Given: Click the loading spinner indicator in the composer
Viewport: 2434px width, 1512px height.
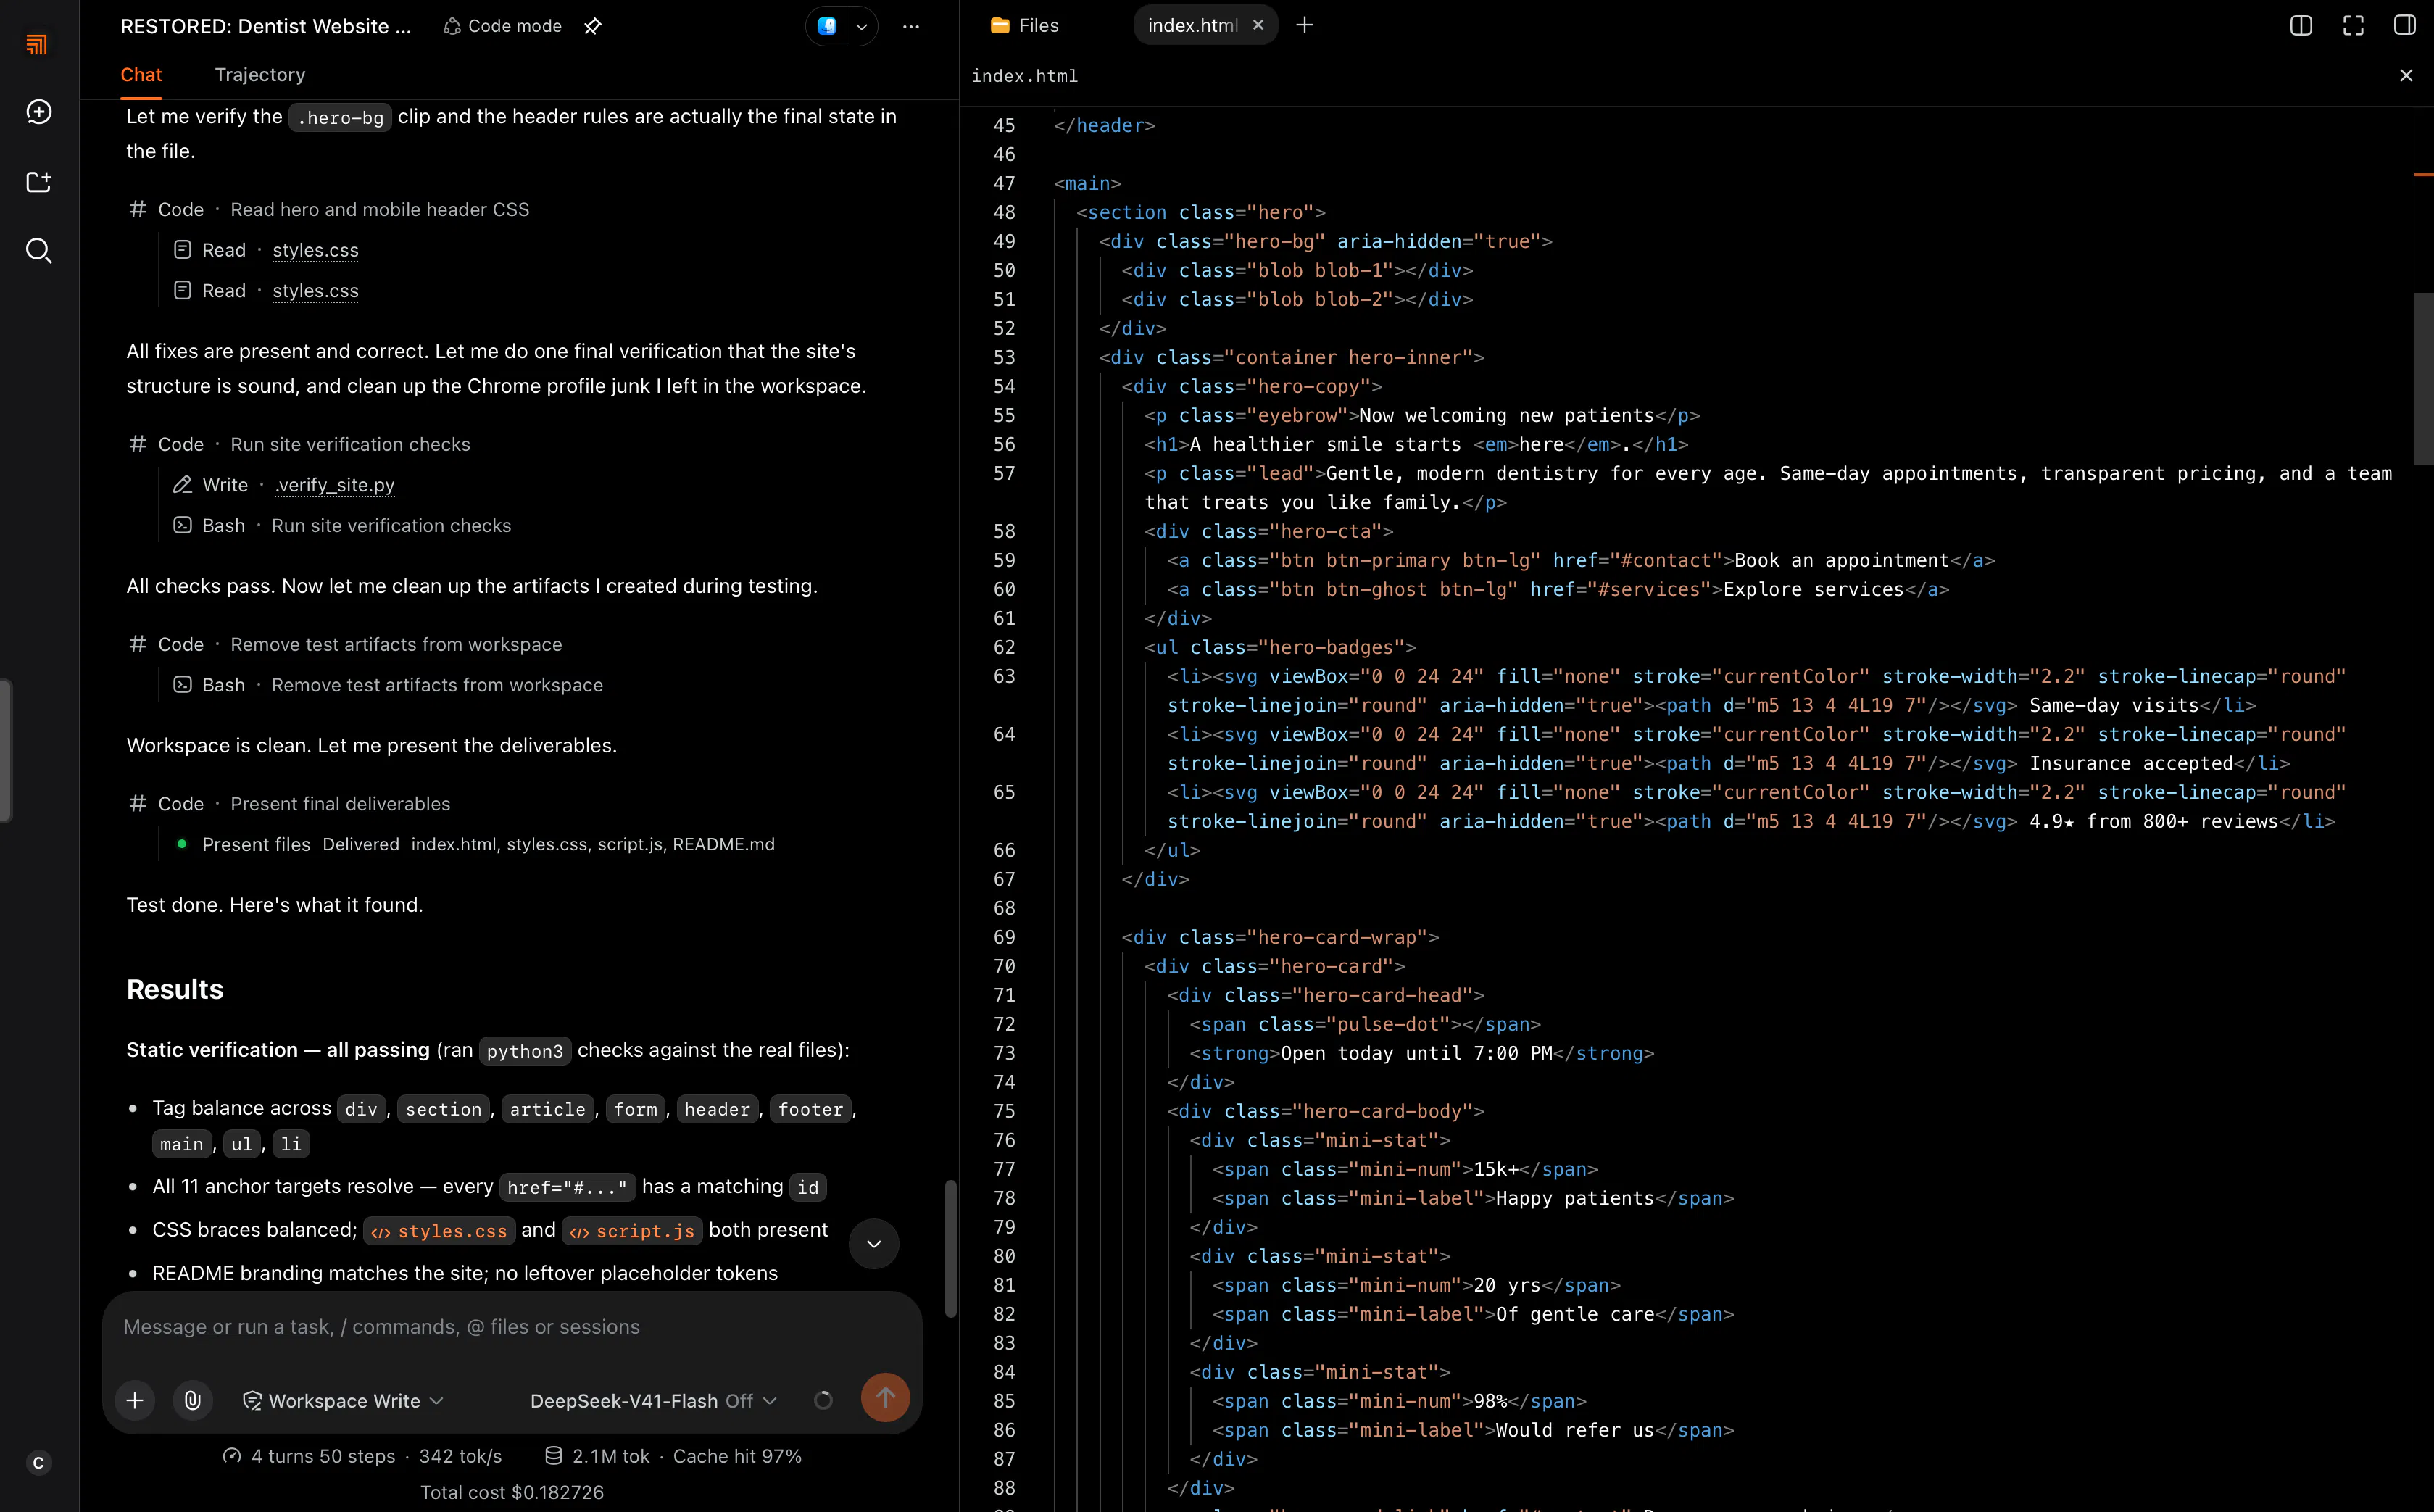Looking at the screenshot, I should tap(823, 1401).
